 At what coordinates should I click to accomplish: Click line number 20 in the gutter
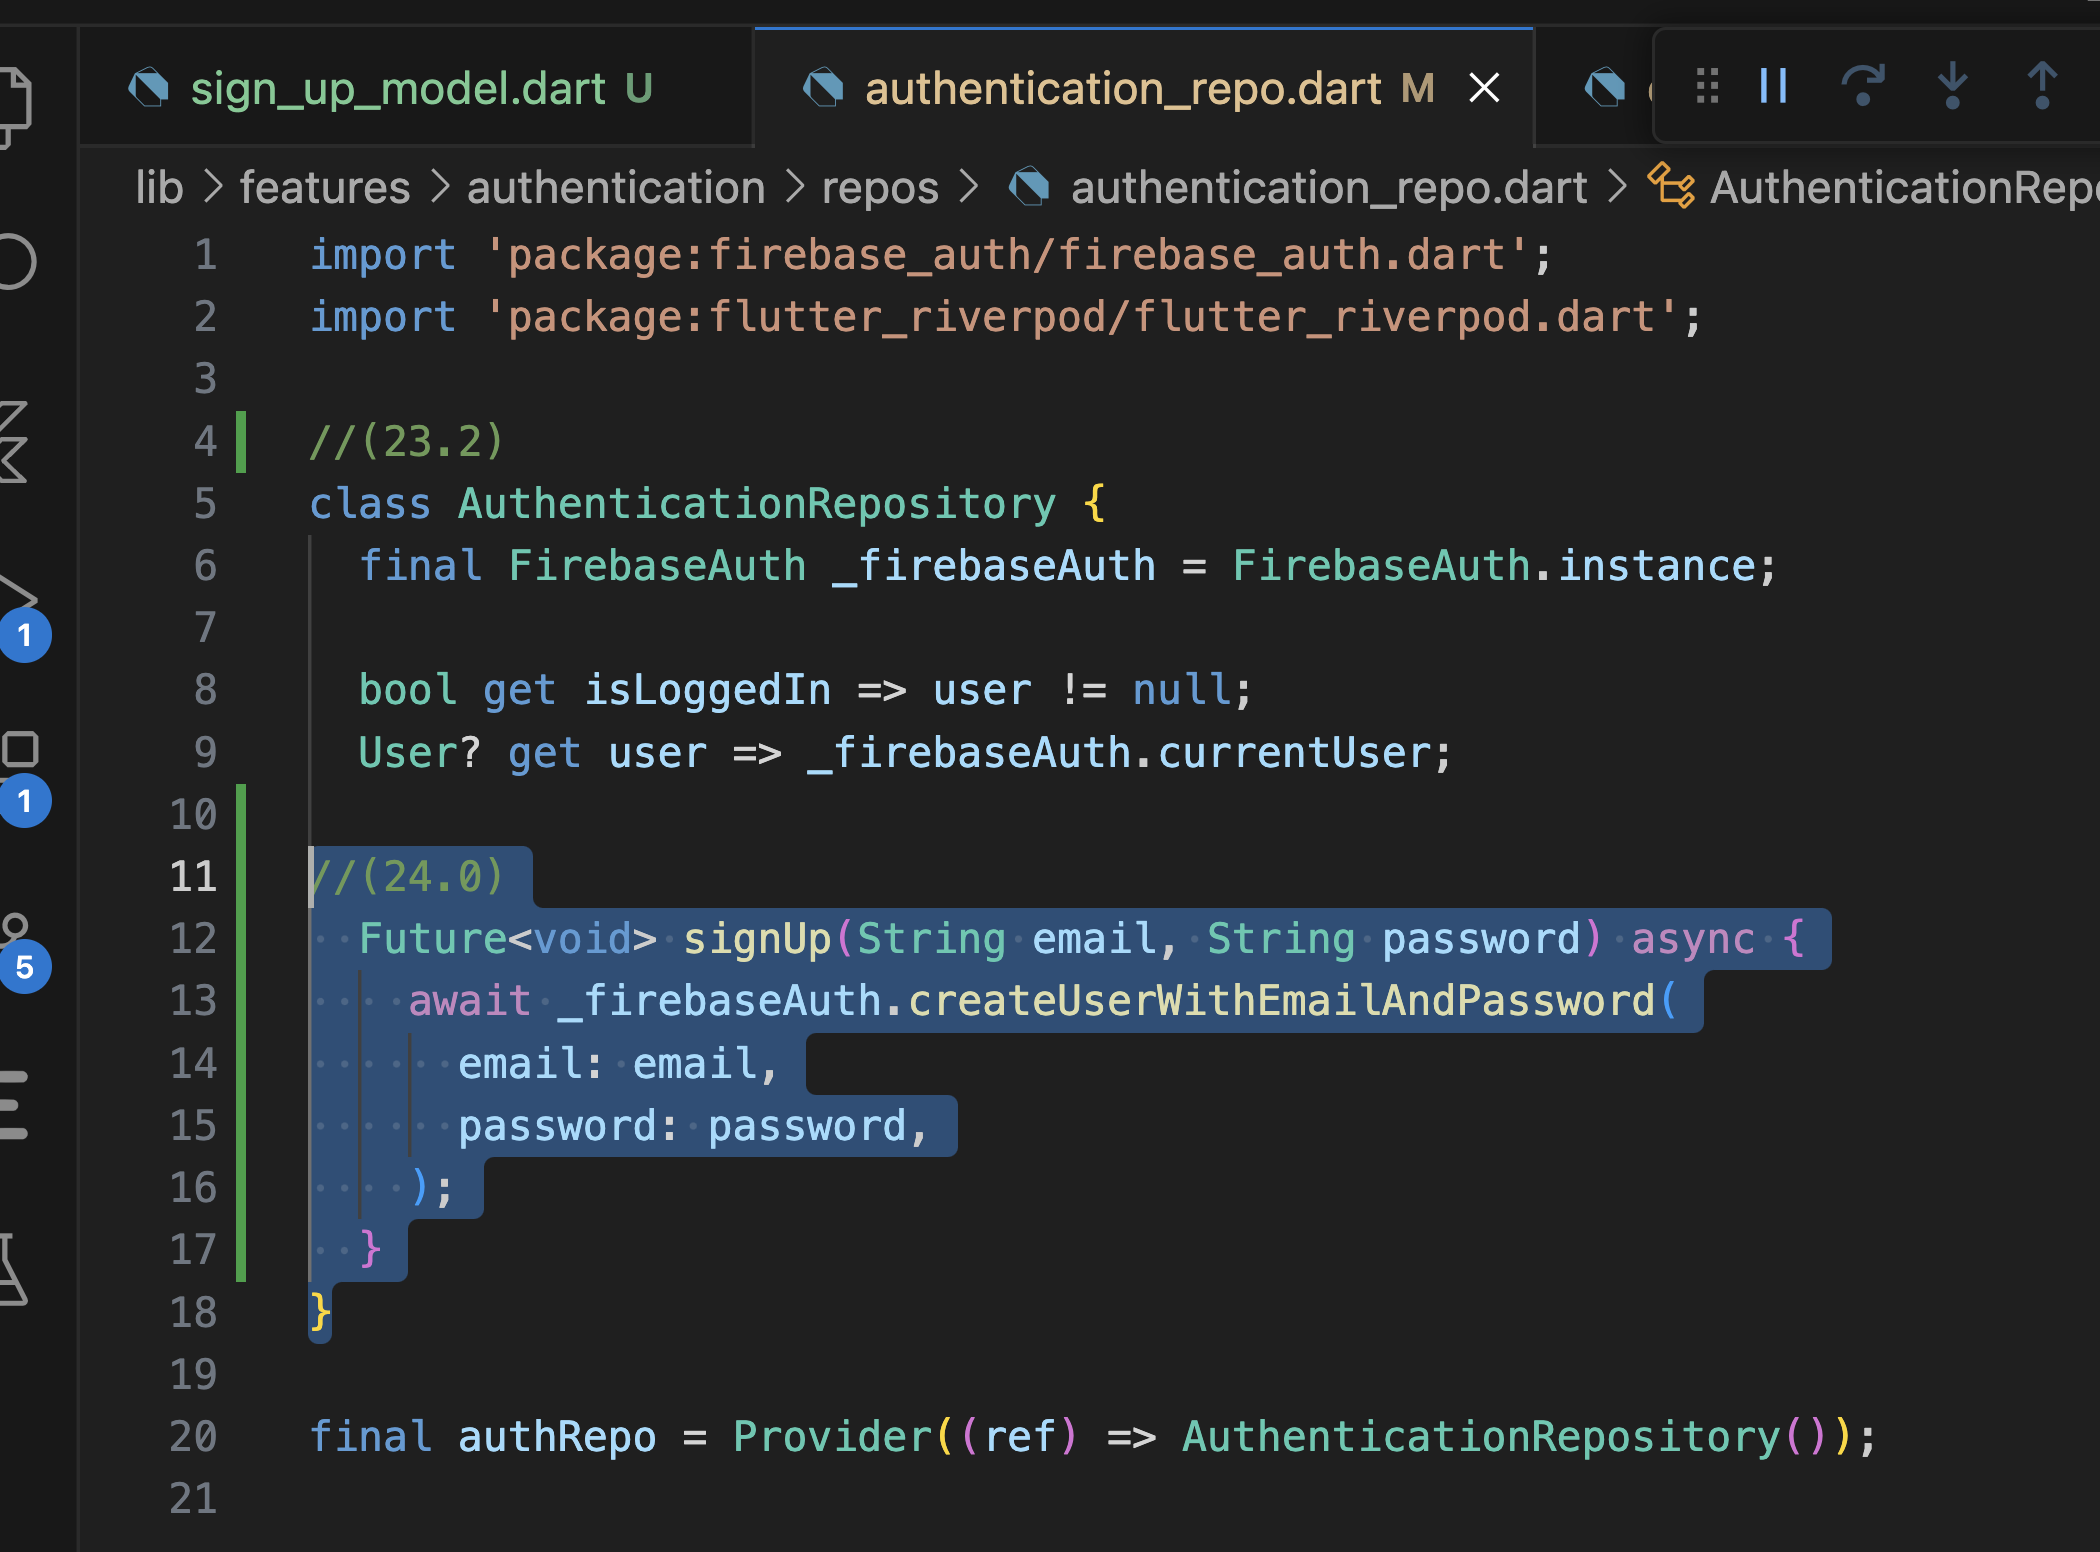pos(193,1436)
